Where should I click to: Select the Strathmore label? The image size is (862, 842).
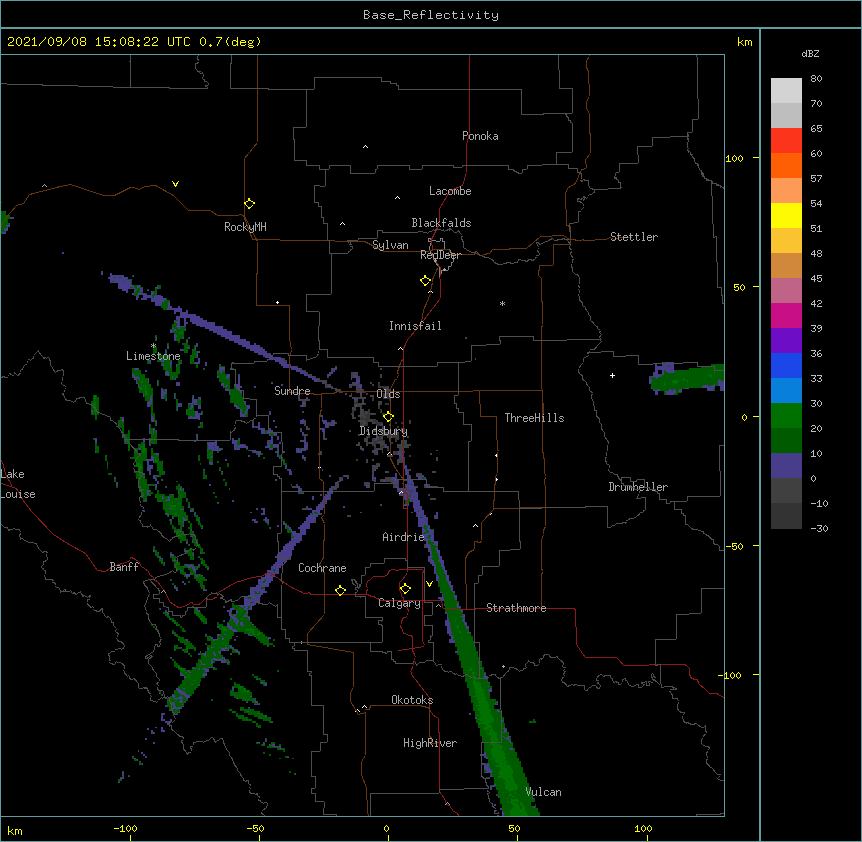coord(516,608)
